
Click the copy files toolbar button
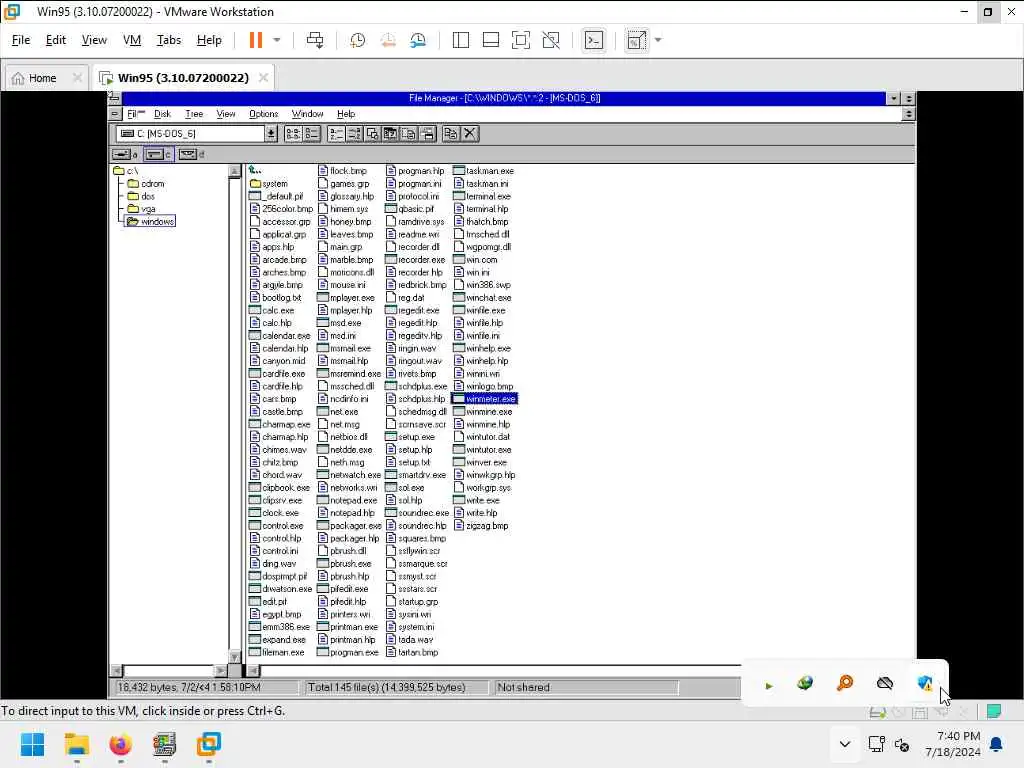pyautogui.click(x=451, y=134)
